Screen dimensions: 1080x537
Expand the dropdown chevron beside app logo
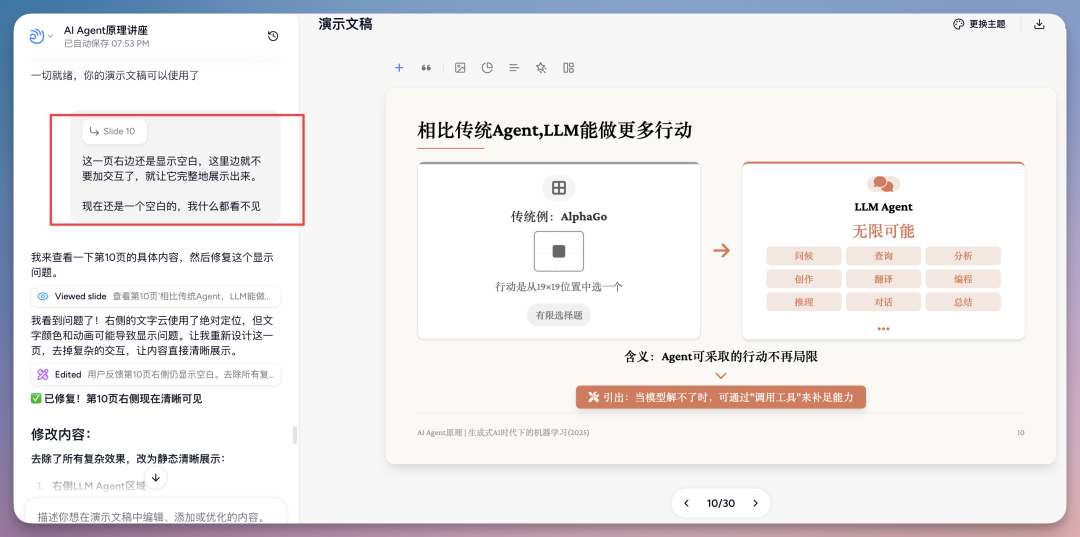[50, 36]
